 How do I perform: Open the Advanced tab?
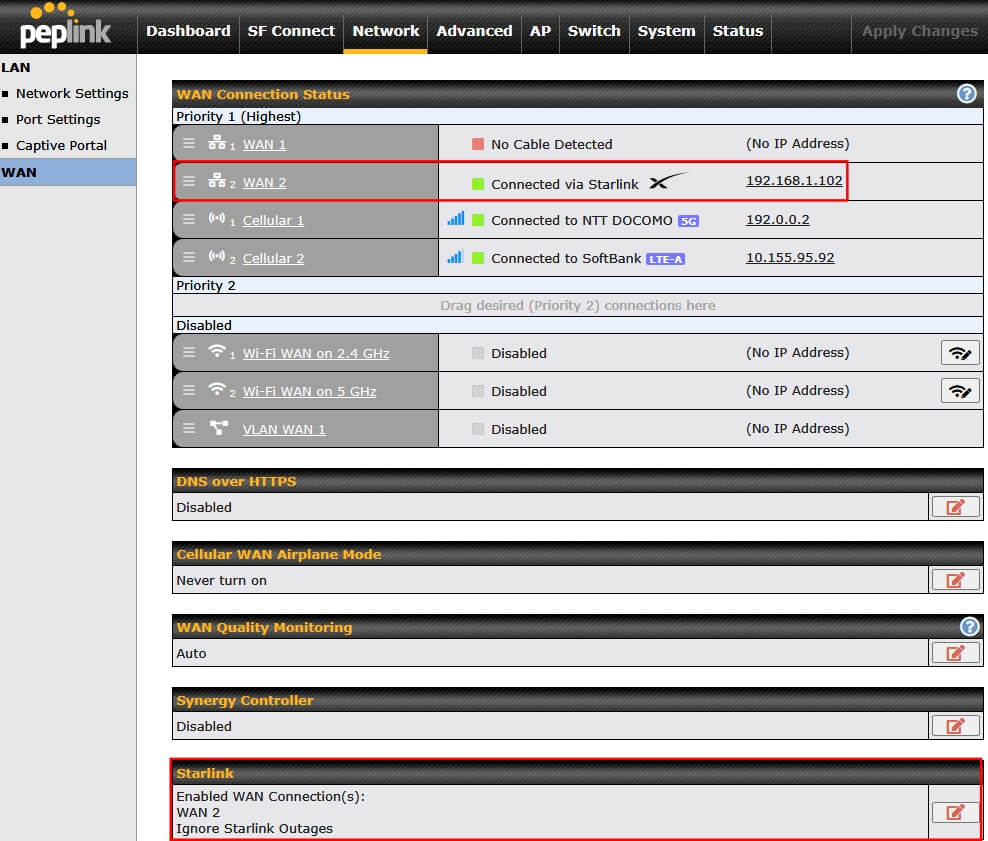point(474,31)
